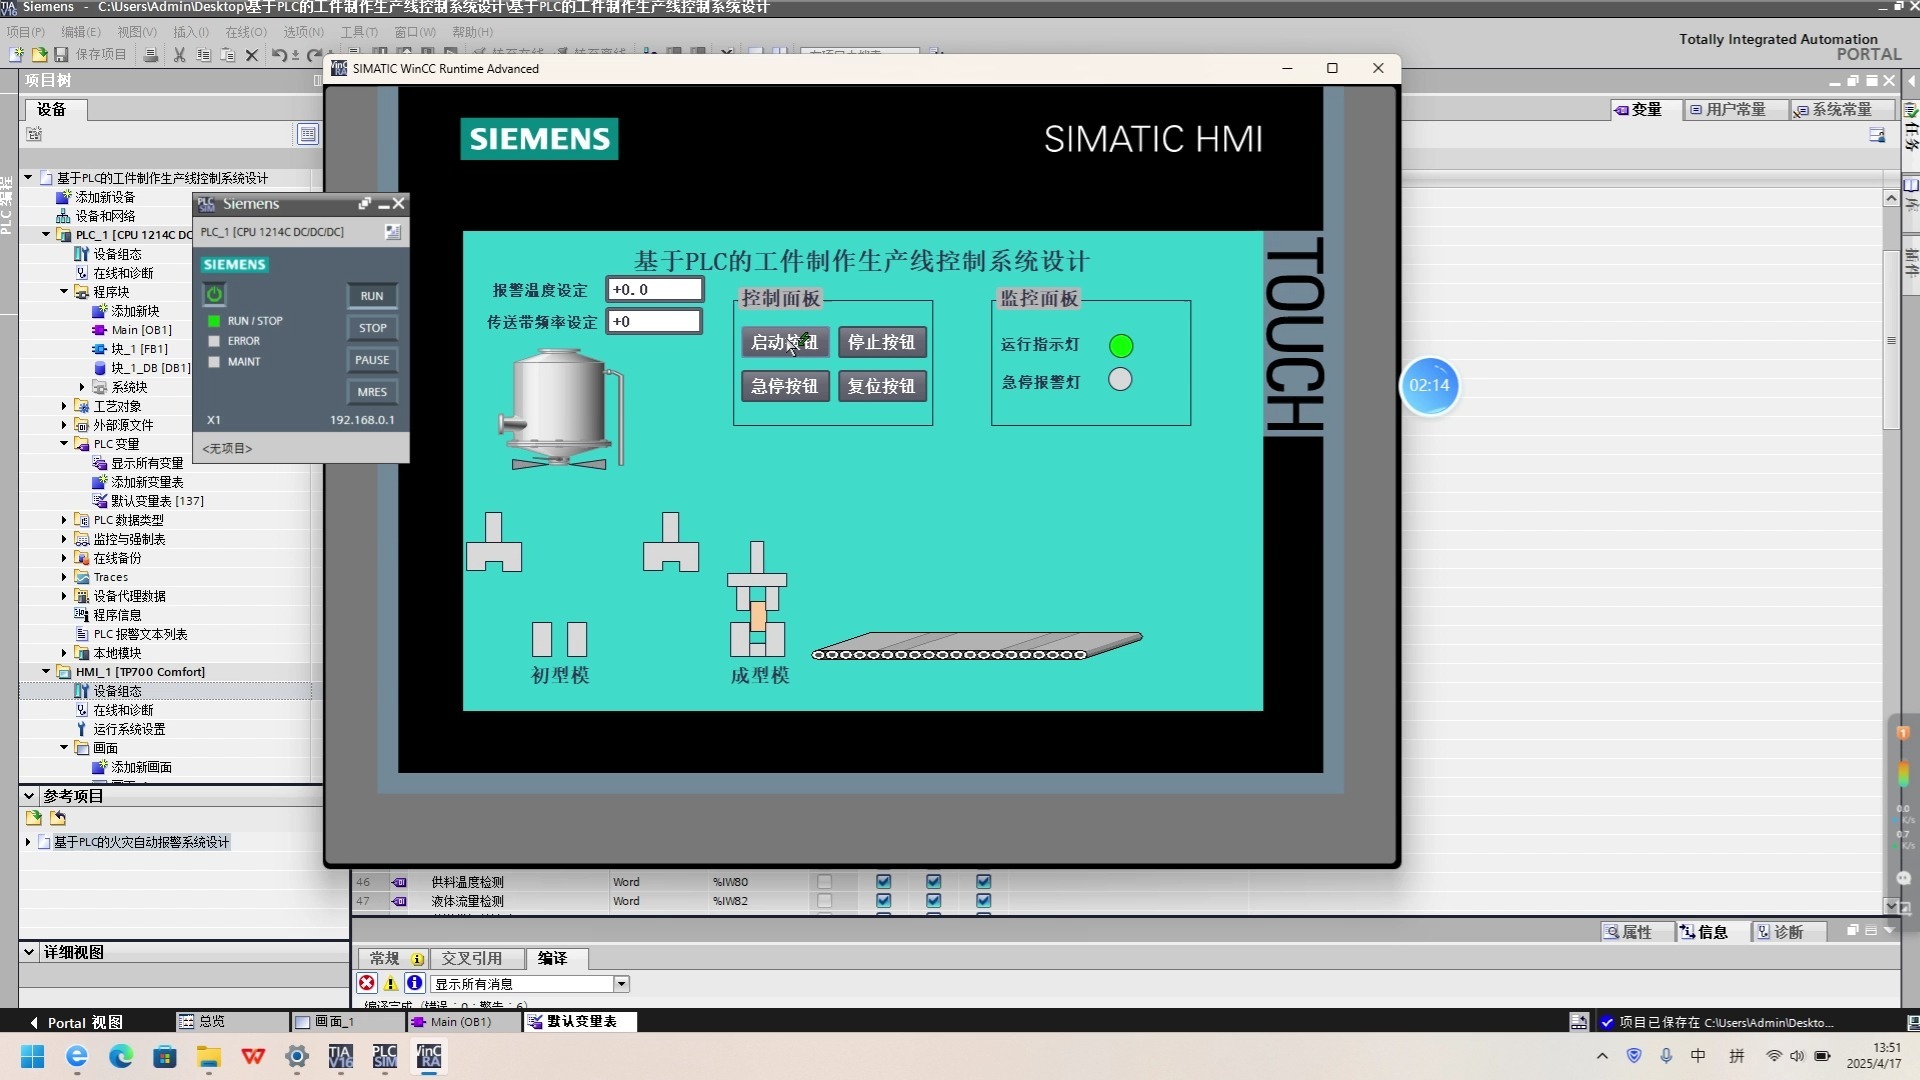Collapse the HMI_1 [TP700 Comfort] node

[x=46, y=672]
